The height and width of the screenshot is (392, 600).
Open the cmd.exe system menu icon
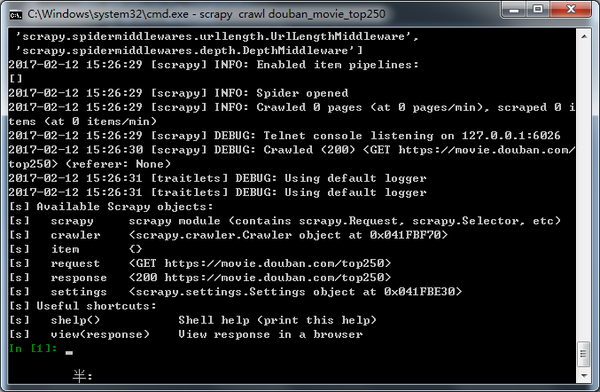click(15, 15)
